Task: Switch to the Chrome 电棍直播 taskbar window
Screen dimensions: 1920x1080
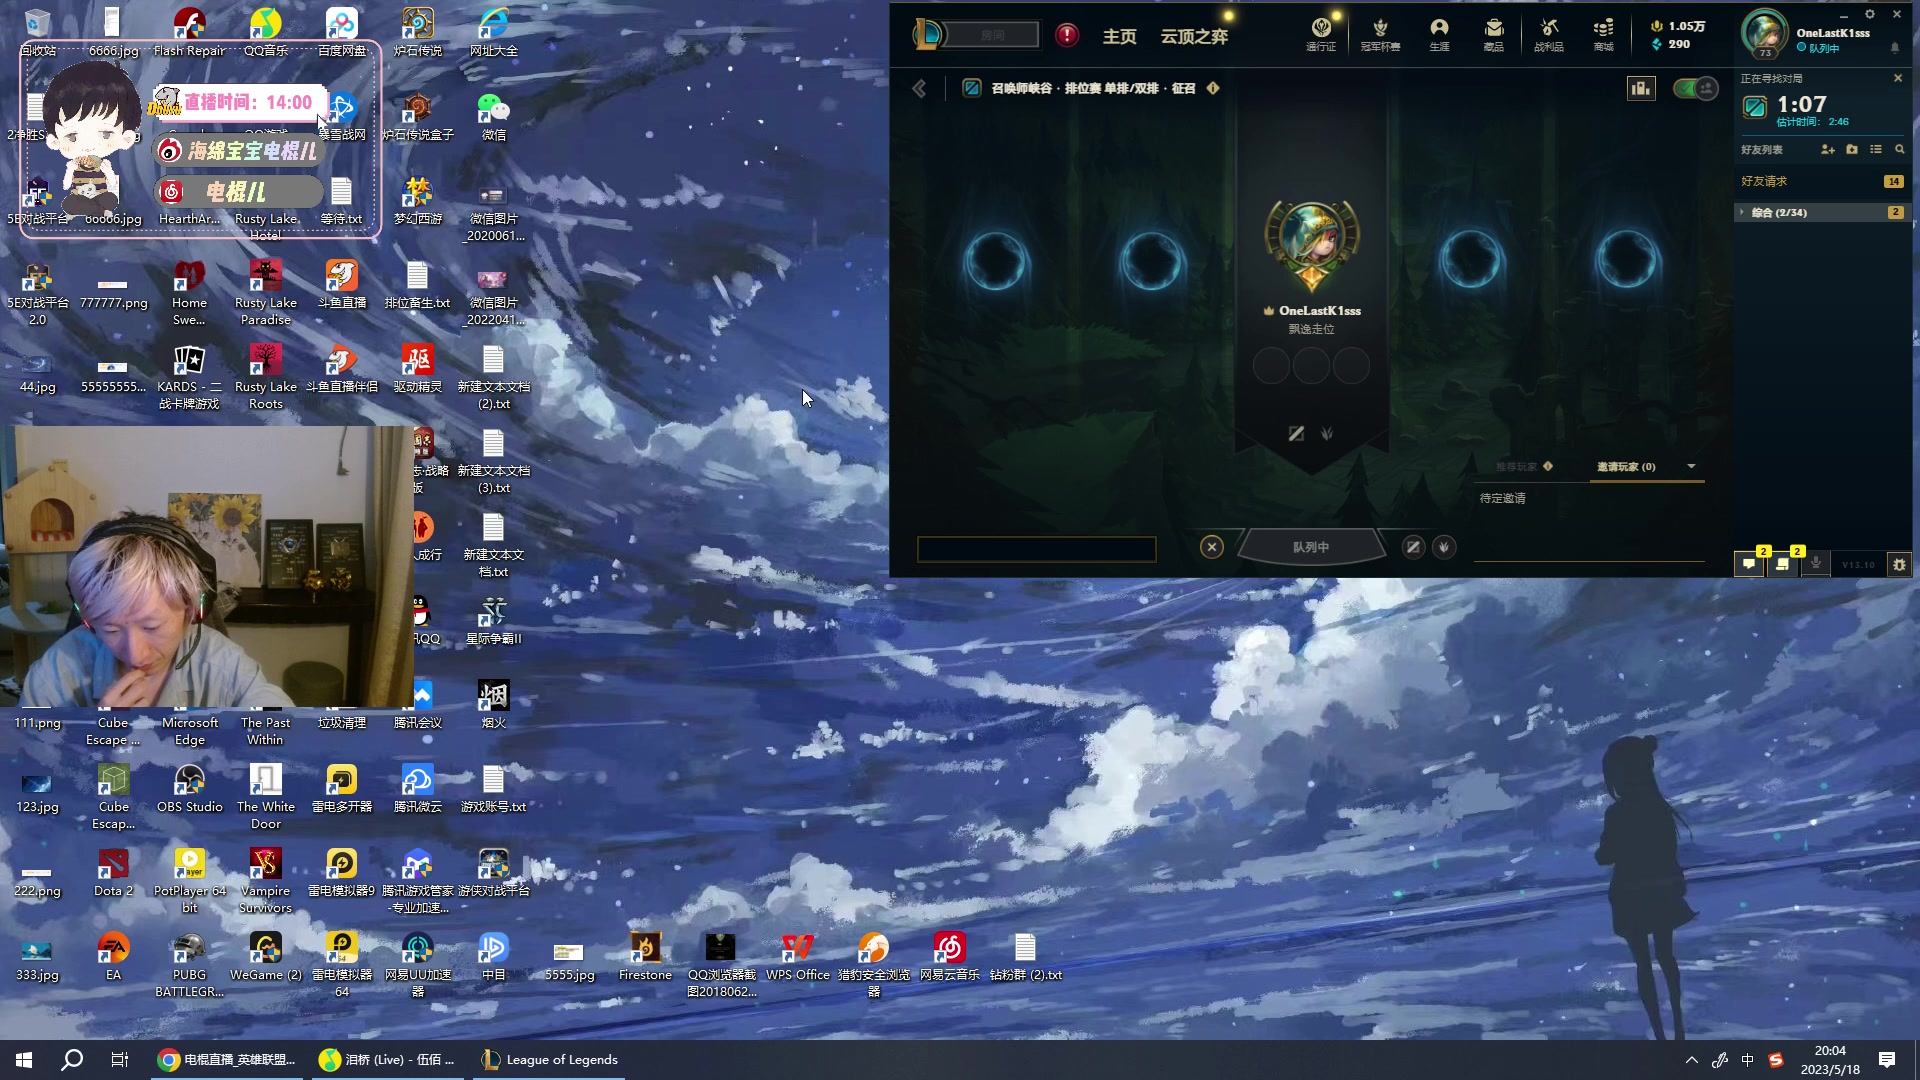Action: click(226, 1060)
